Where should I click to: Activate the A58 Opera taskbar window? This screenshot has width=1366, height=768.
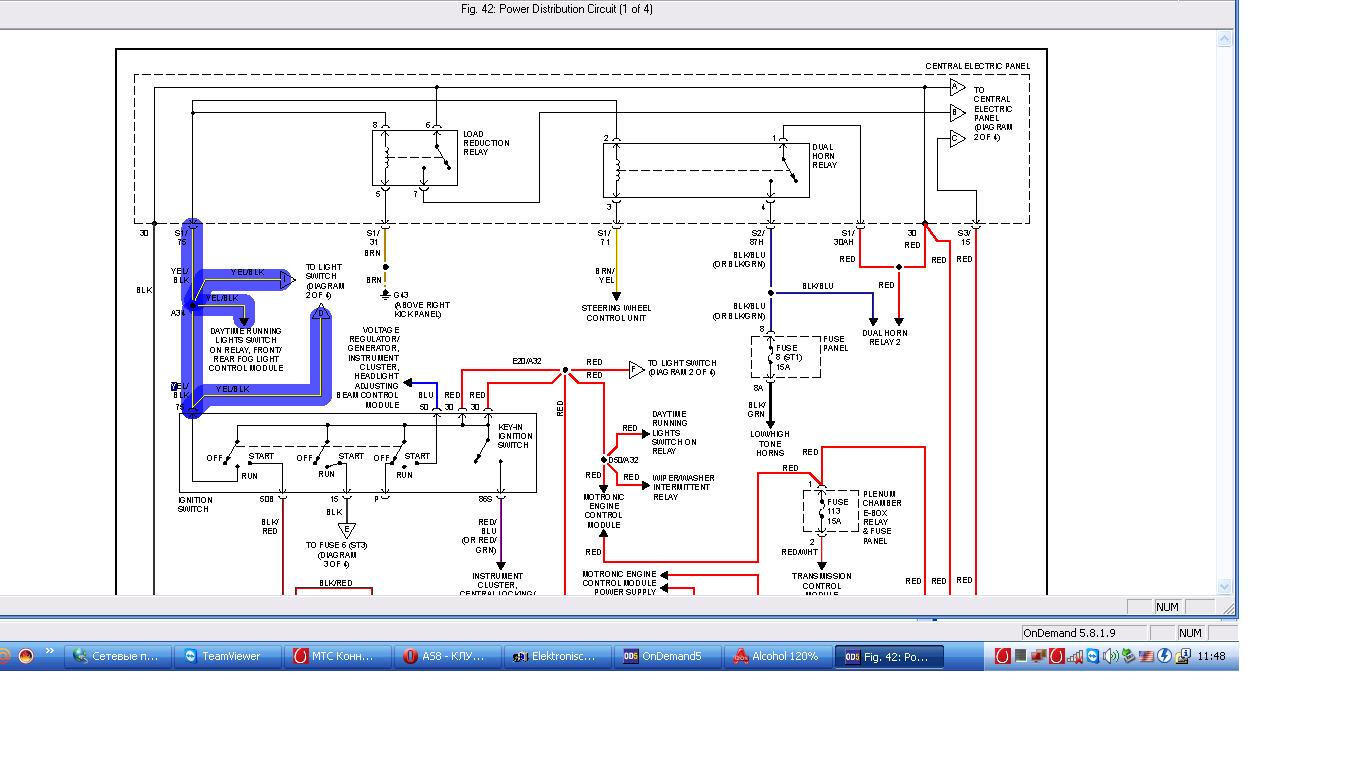coord(446,656)
